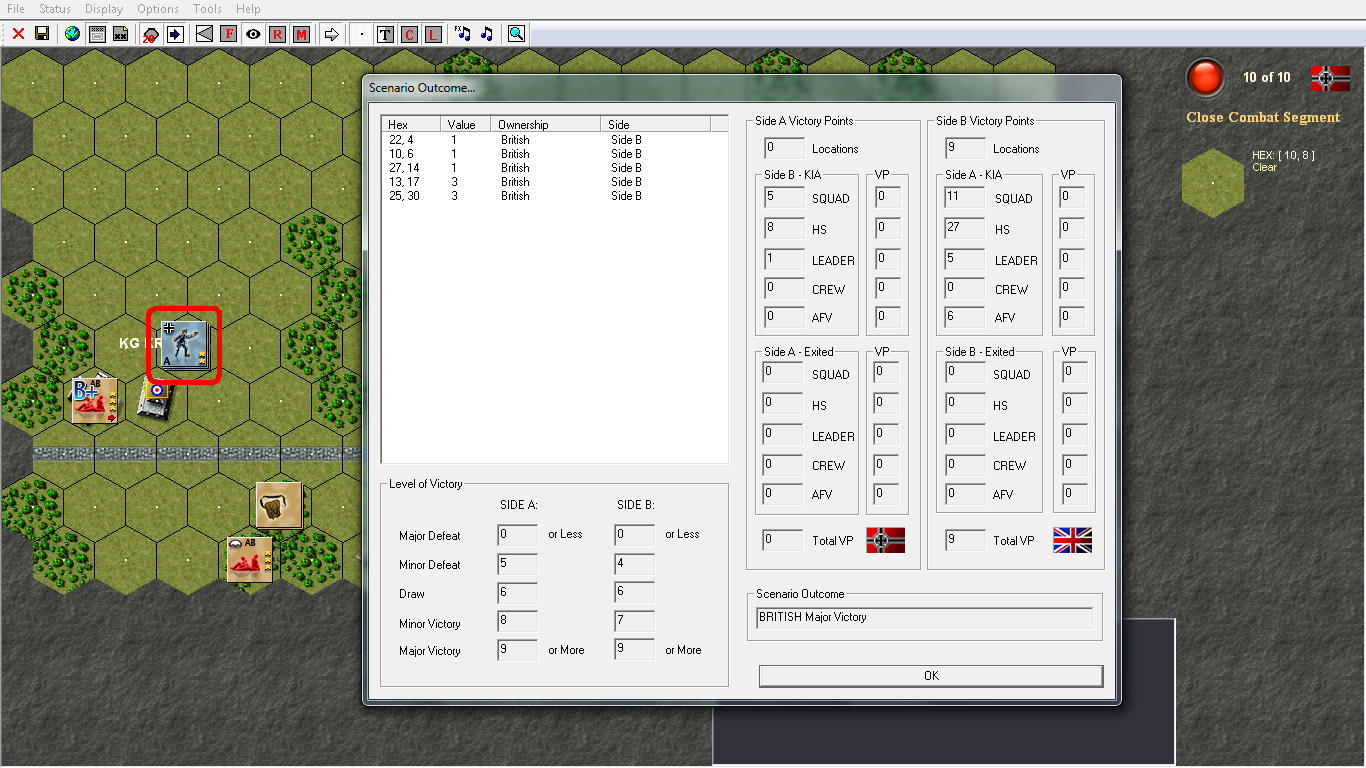Click Side B Minor Defeat threshold field
The width and height of the screenshot is (1366, 768).
635,564
